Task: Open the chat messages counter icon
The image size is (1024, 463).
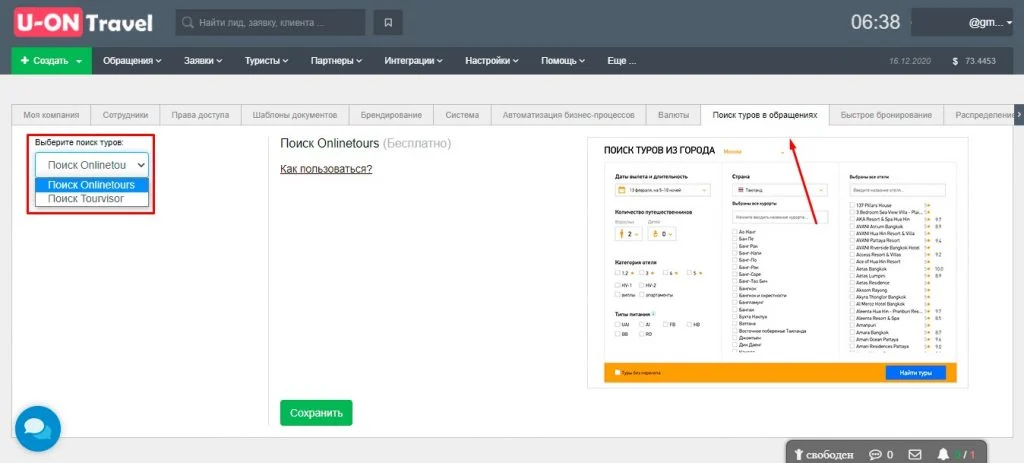Action: [881, 454]
